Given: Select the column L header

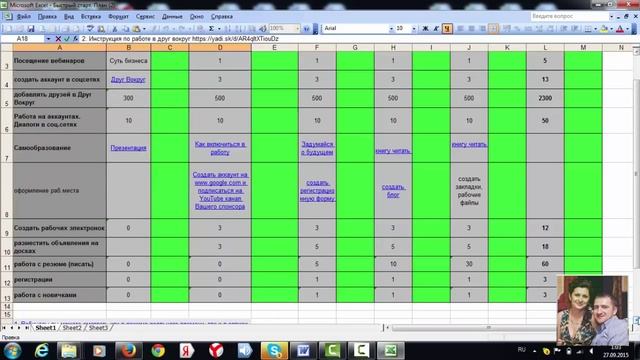Looking at the screenshot, I should point(545,48).
